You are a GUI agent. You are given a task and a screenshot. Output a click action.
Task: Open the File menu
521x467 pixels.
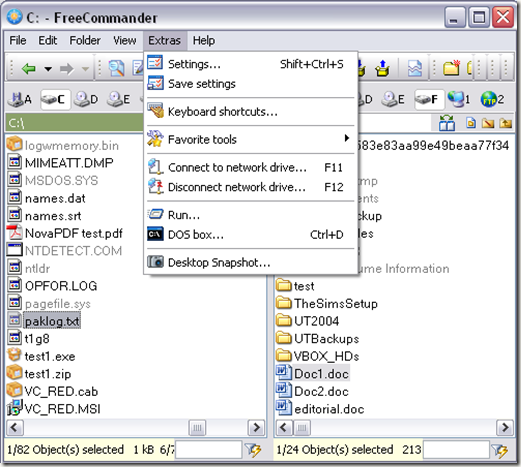point(18,41)
